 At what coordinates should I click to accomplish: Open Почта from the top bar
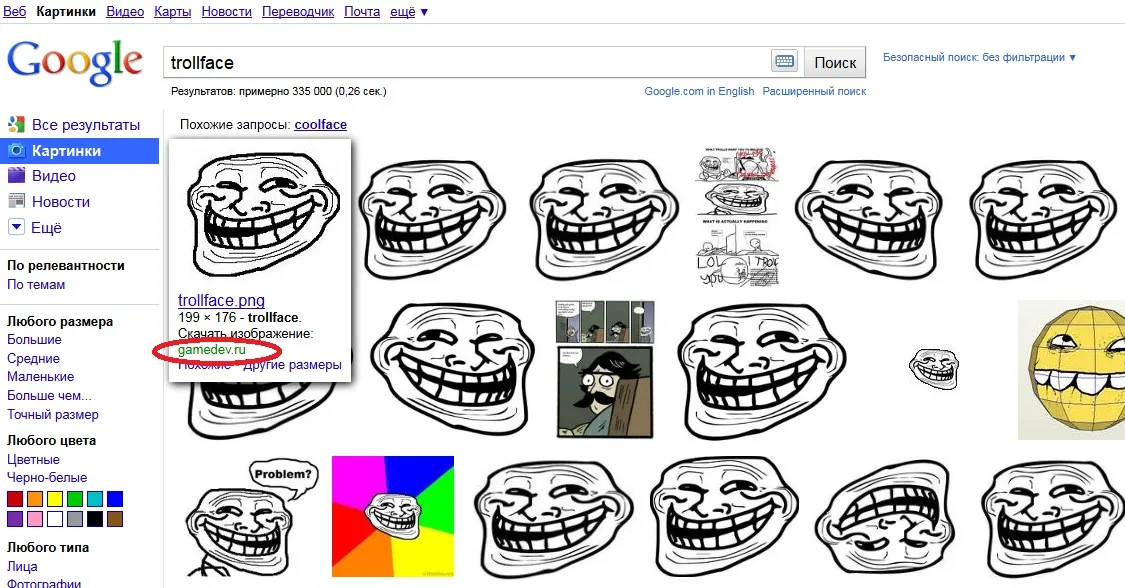[362, 11]
